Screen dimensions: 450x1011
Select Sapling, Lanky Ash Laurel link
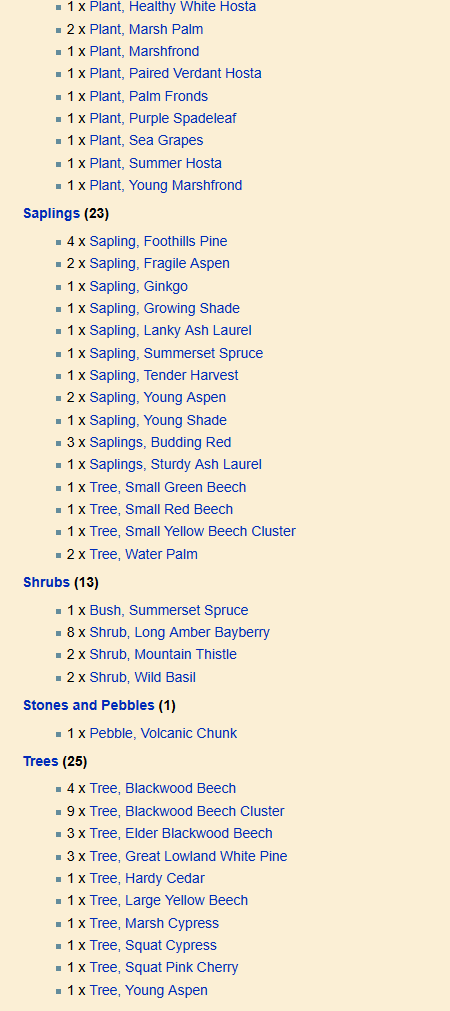coord(171,331)
